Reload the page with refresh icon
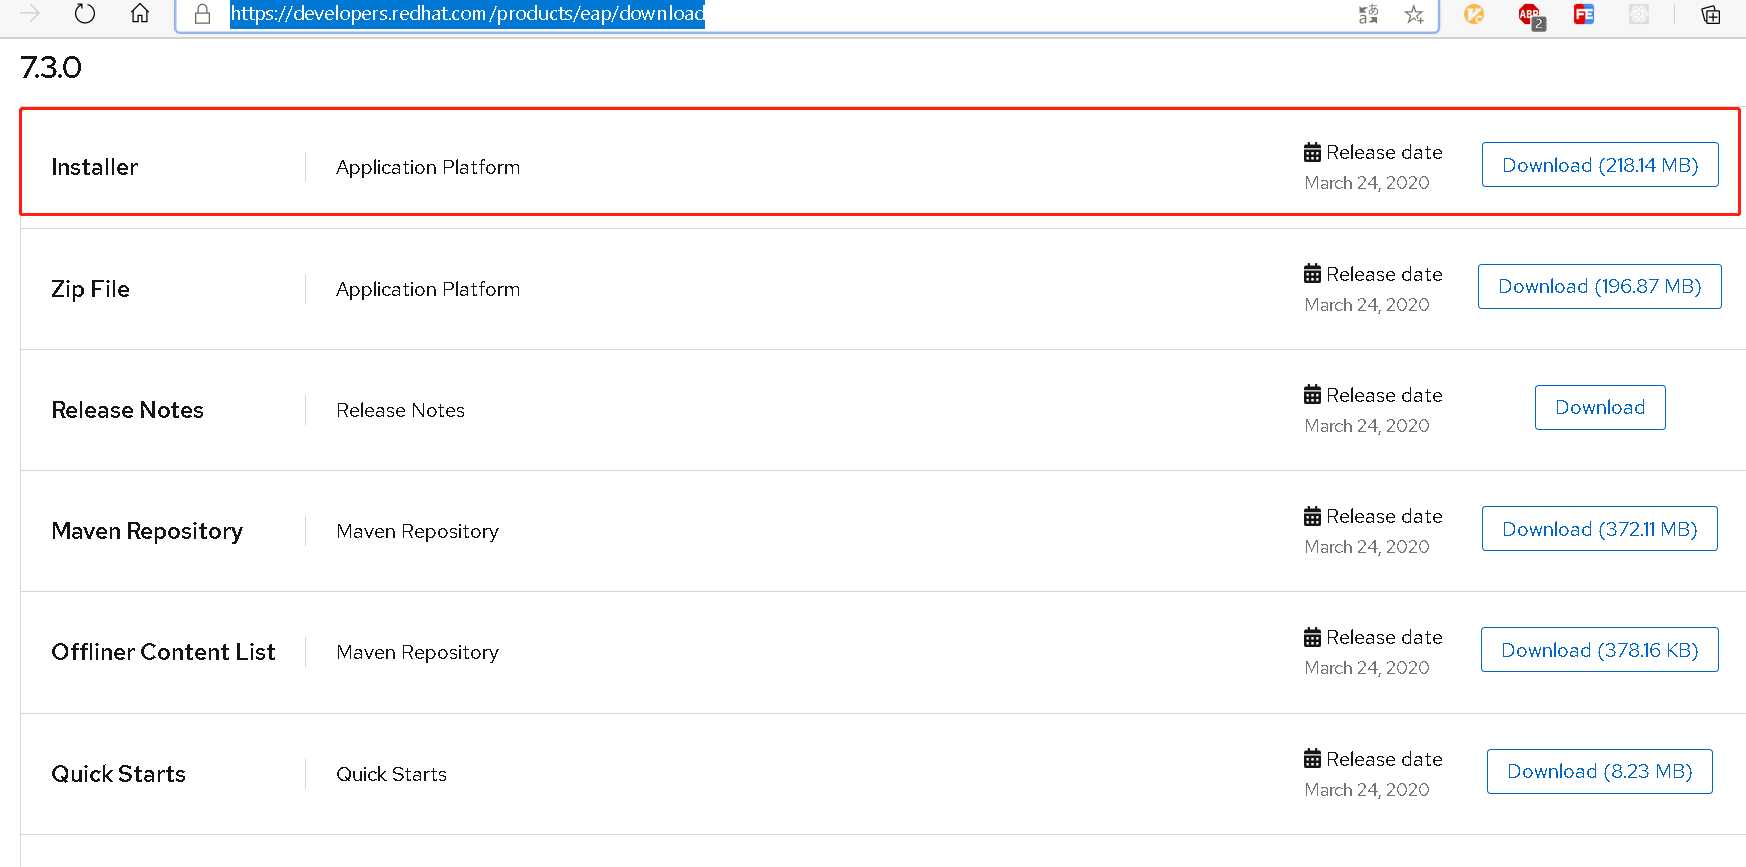The height and width of the screenshot is (867, 1746). [85, 14]
